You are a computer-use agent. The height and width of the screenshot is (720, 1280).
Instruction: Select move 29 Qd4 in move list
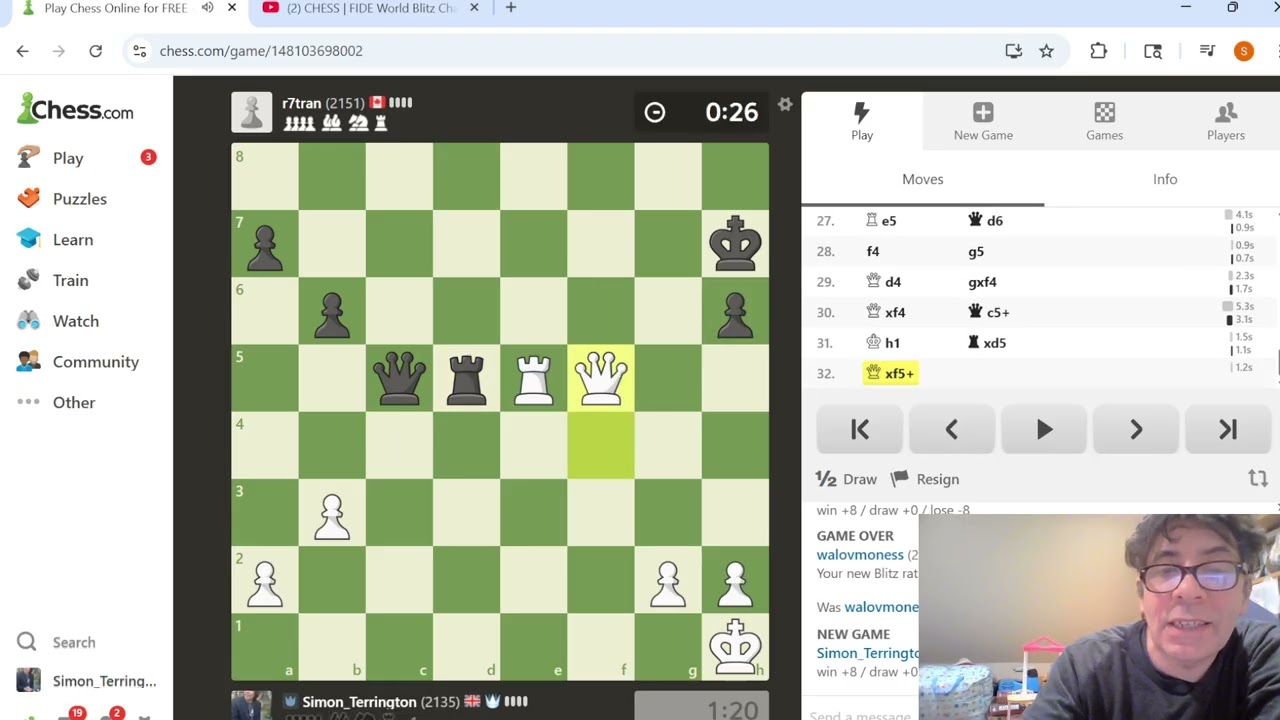[x=884, y=282]
